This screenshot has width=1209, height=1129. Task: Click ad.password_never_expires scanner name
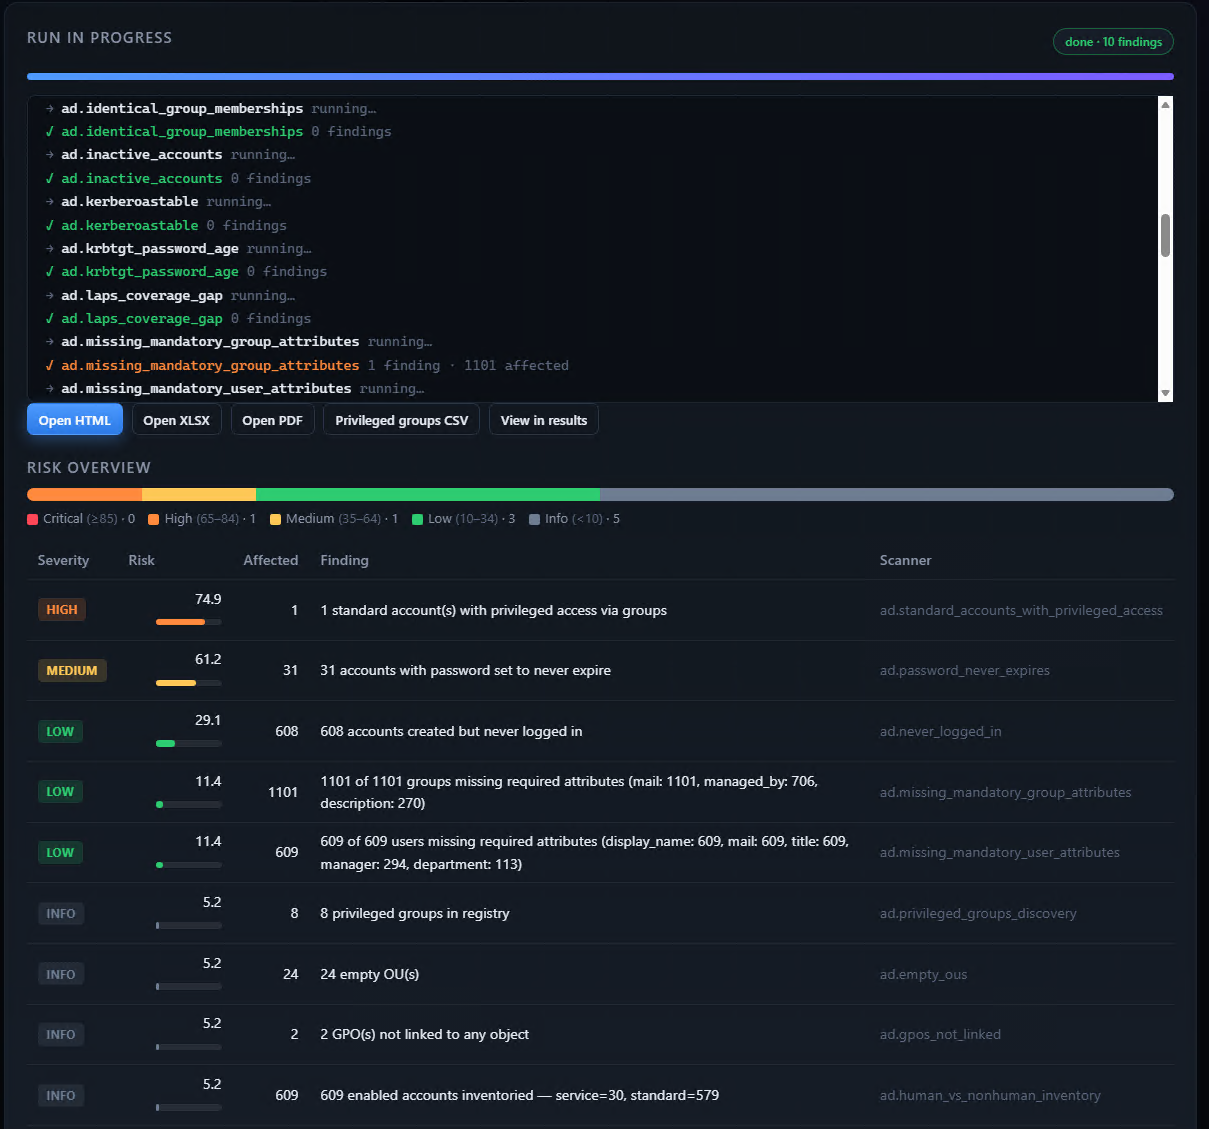pyautogui.click(x=965, y=671)
